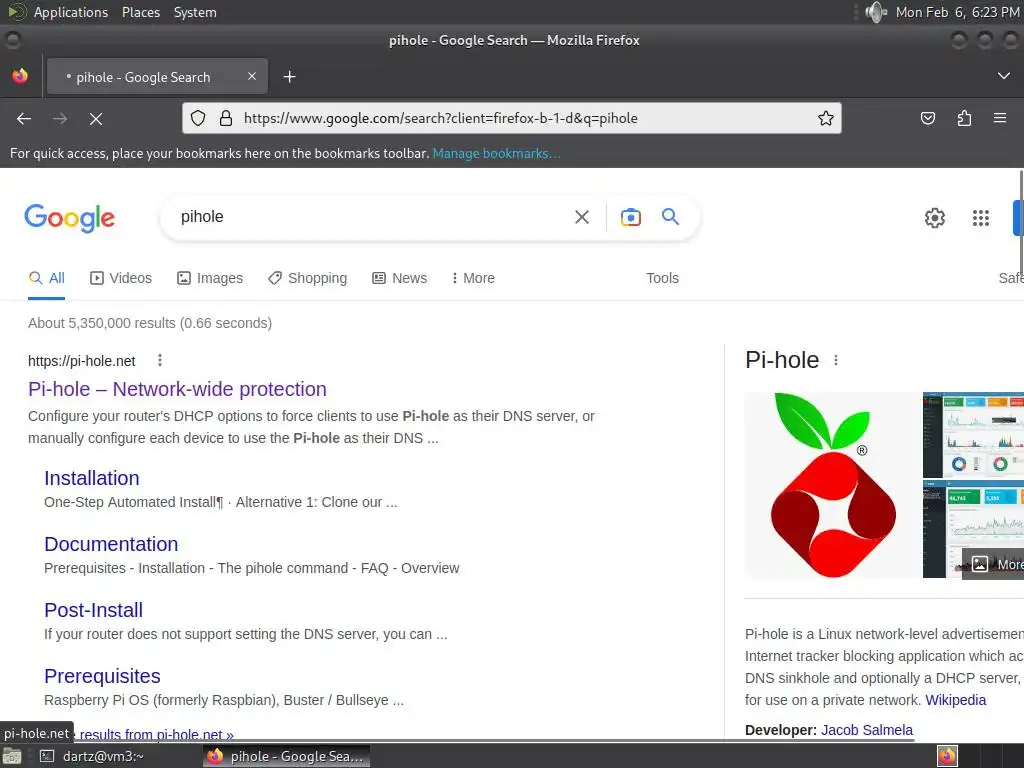Viewport: 1024px width, 768px height.
Task: Switch to the News results tab
Action: pyautogui.click(x=400, y=278)
